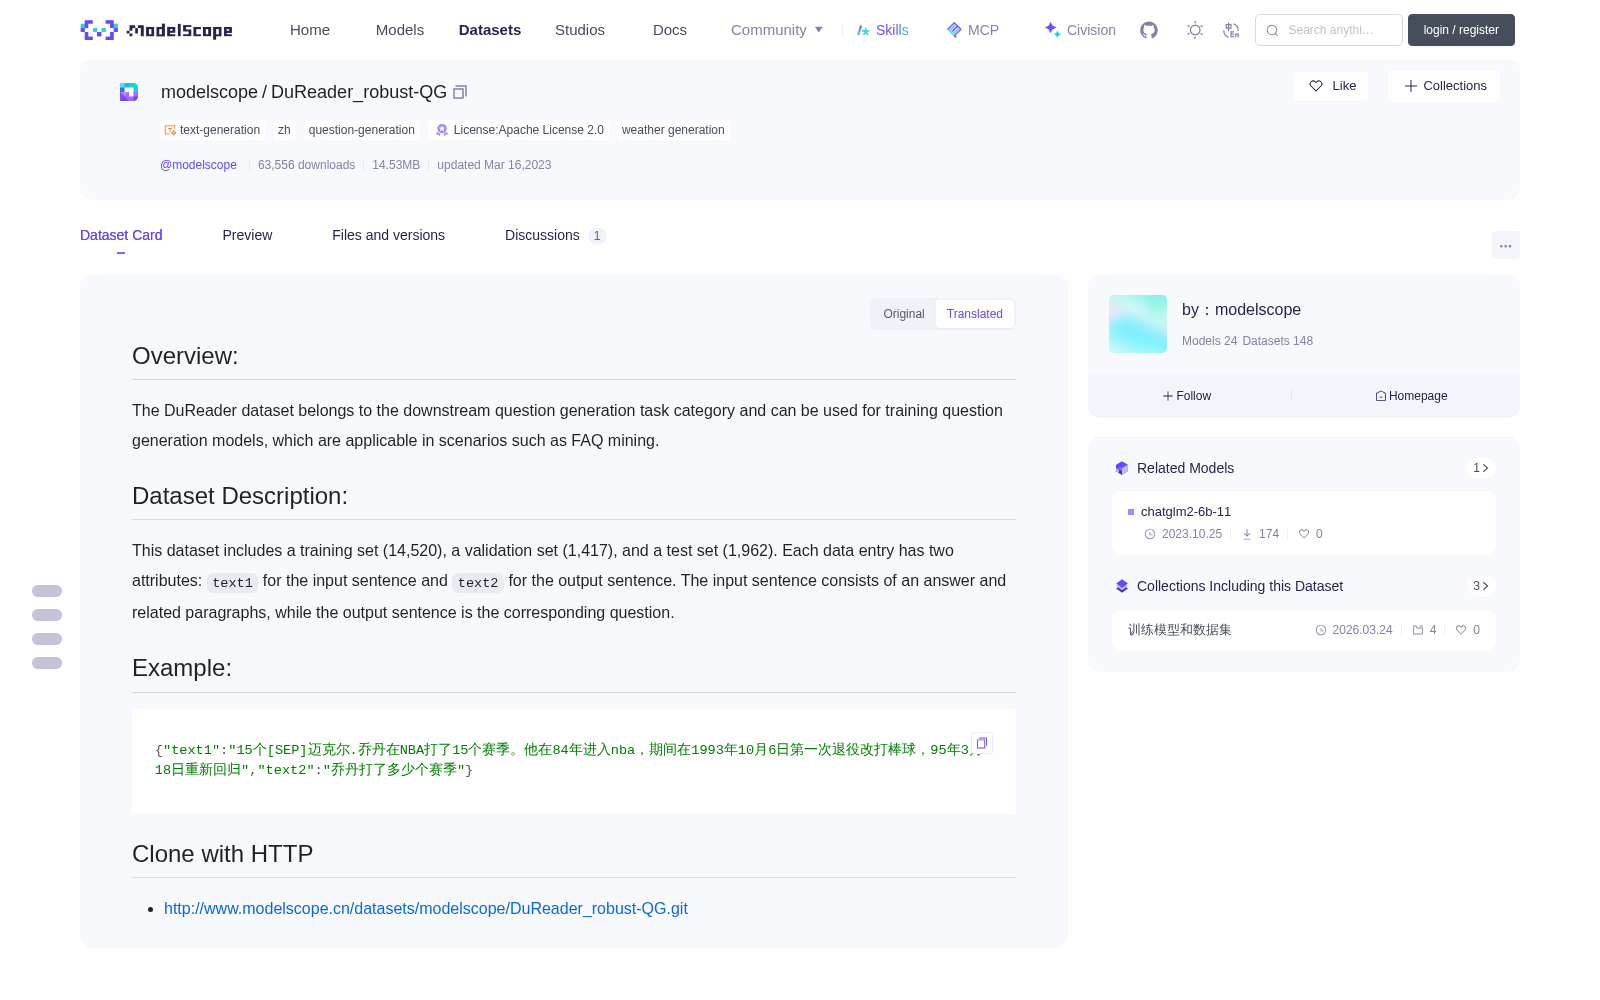Click the floating side outline widget
1600x1000 pixels.
pyautogui.click(x=47, y=627)
